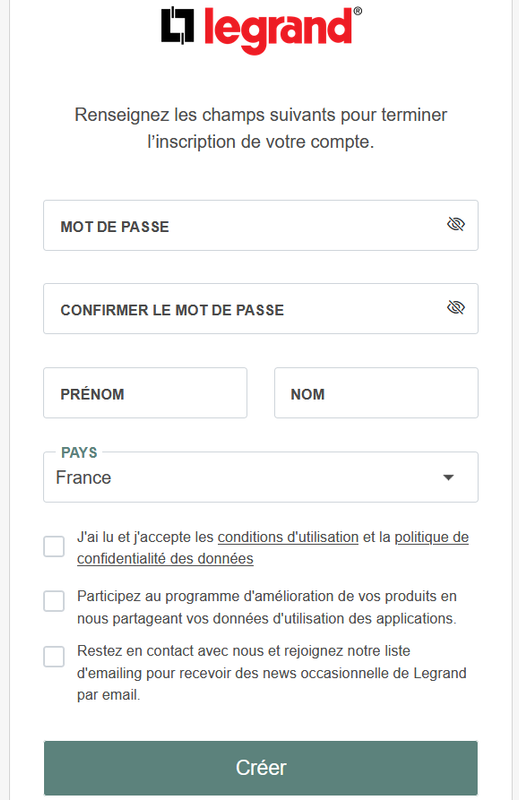The height and width of the screenshot is (800, 519).
Task: Open the Pays dropdown arrow
Action: coord(448,478)
